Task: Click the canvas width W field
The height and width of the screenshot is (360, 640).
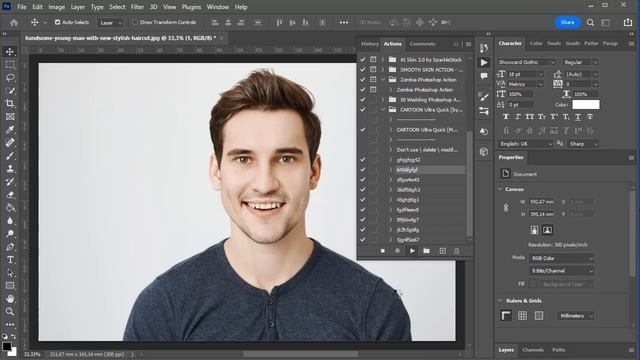Action: [541, 202]
